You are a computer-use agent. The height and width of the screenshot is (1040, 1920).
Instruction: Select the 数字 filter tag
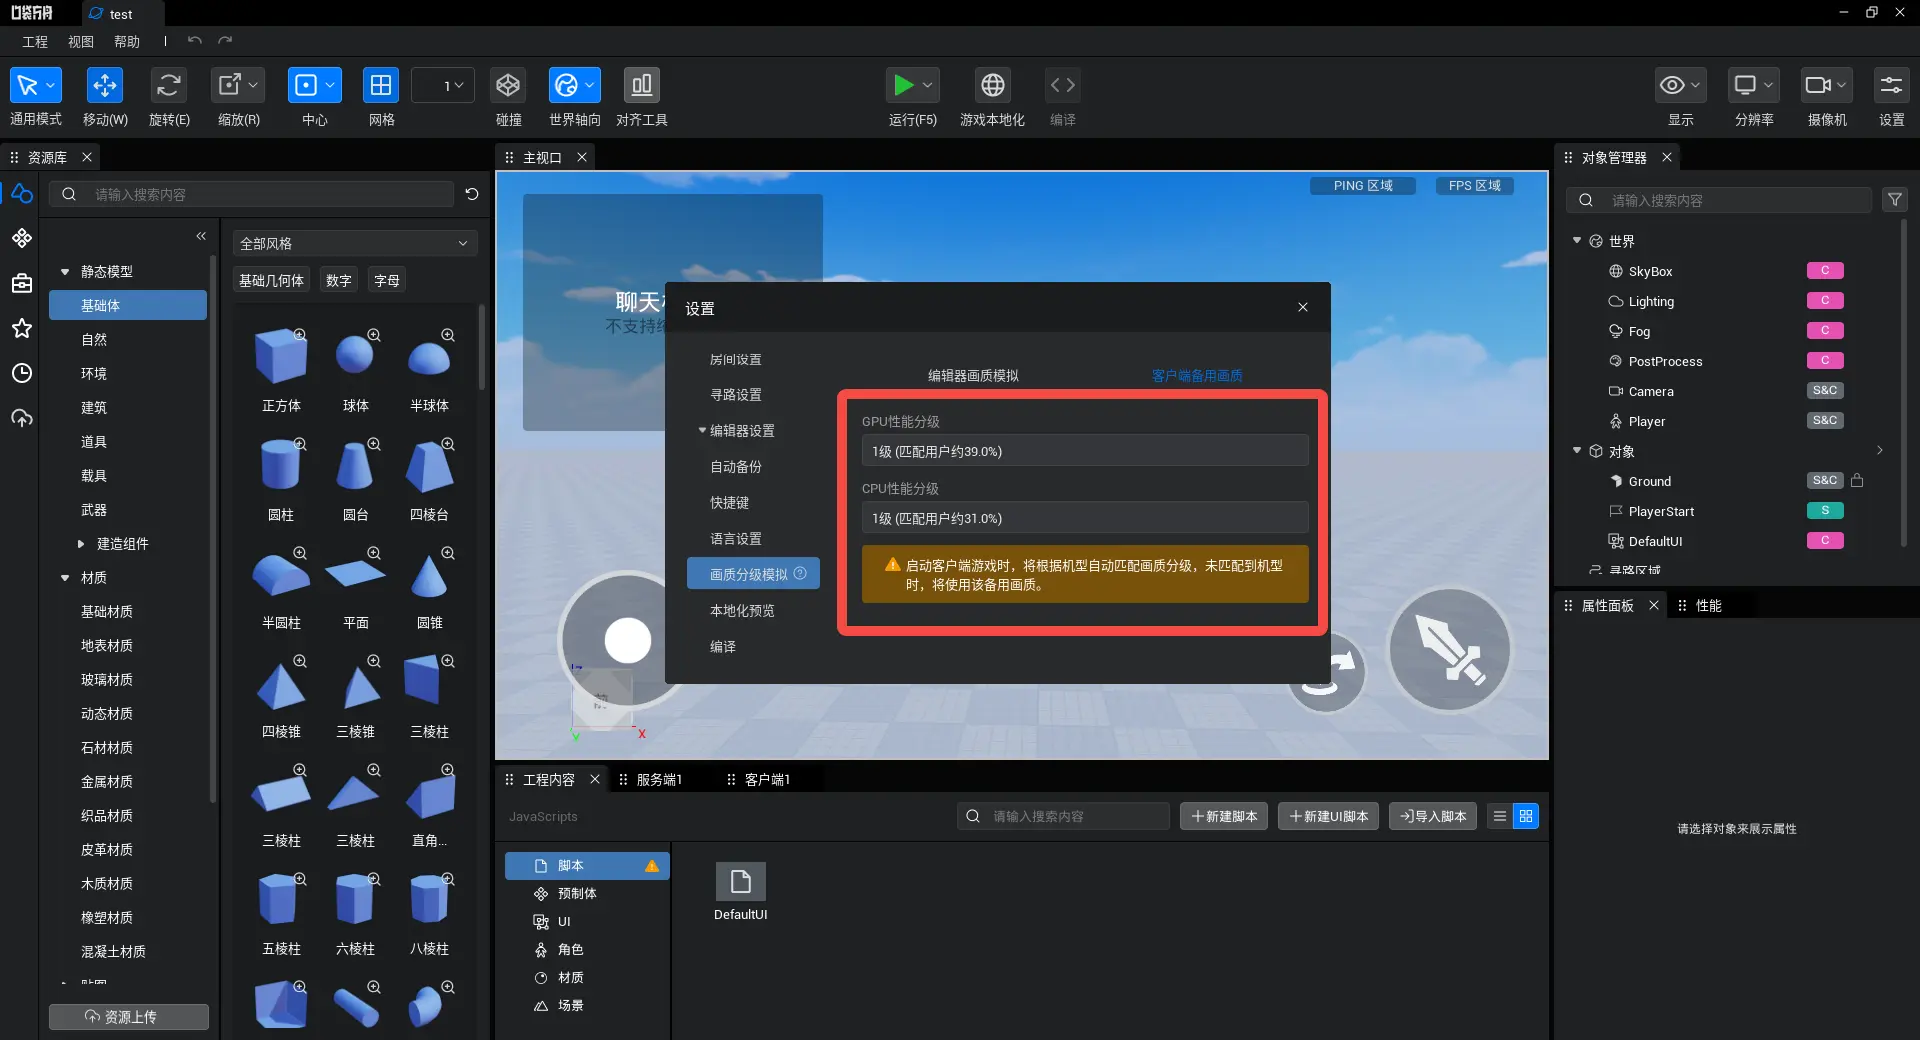click(x=339, y=280)
